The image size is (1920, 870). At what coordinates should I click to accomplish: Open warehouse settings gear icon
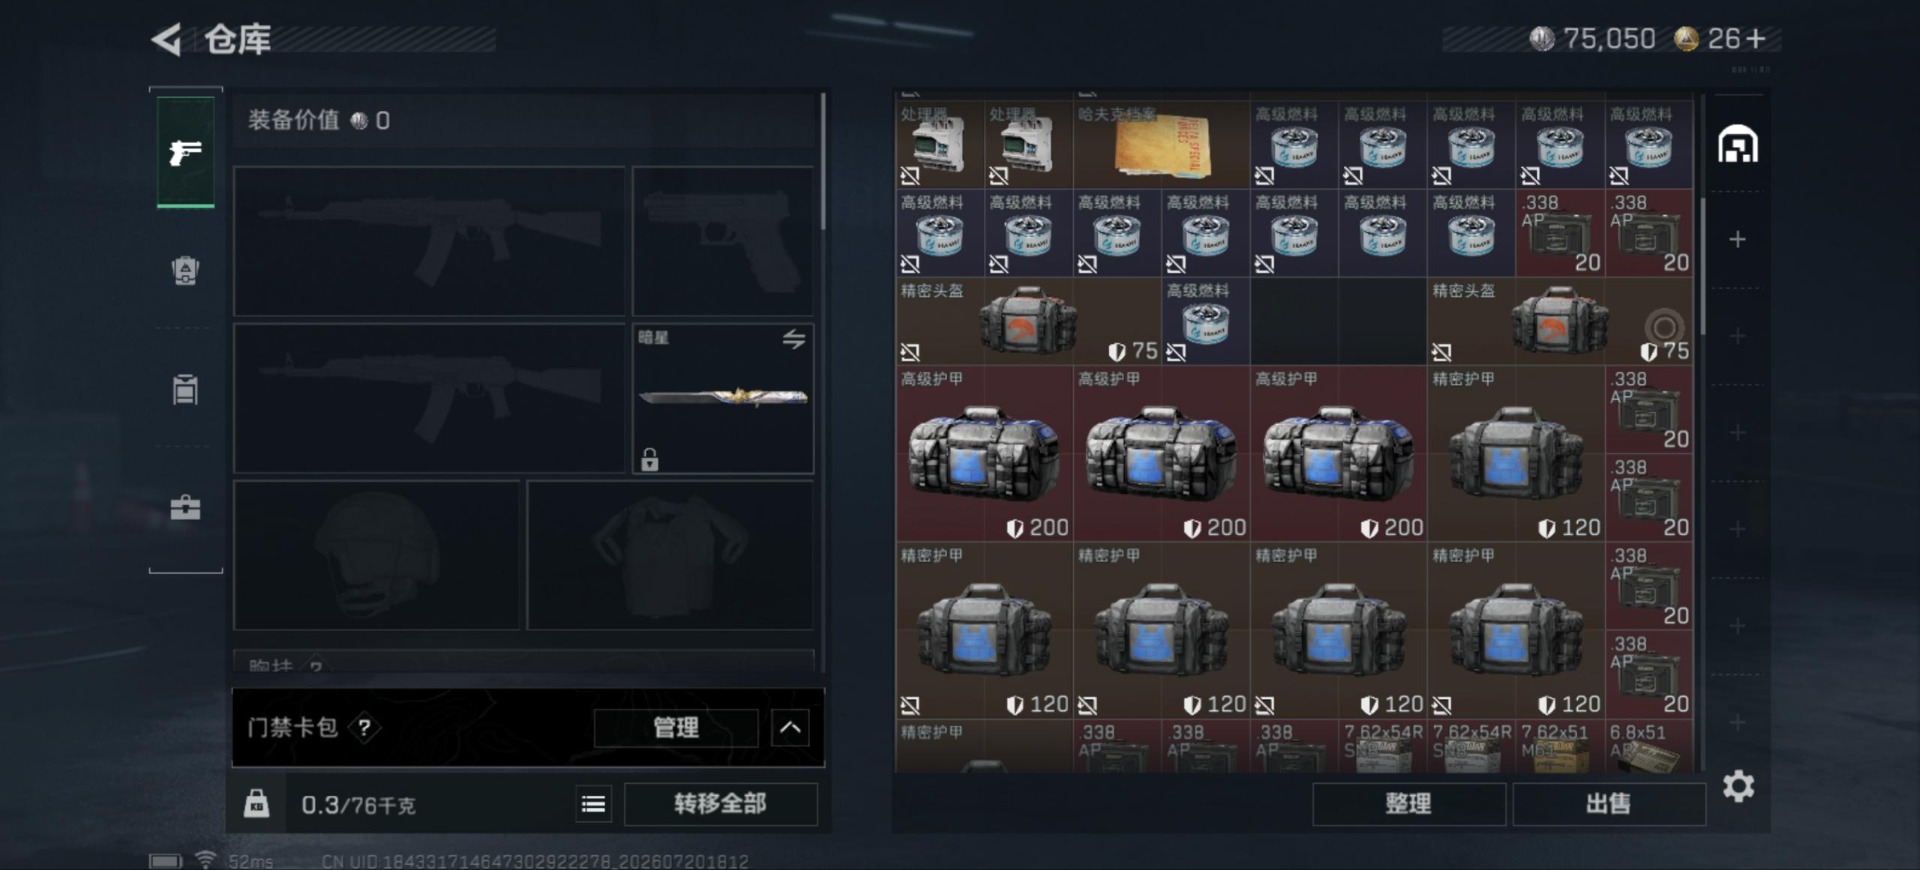pos(1738,786)
